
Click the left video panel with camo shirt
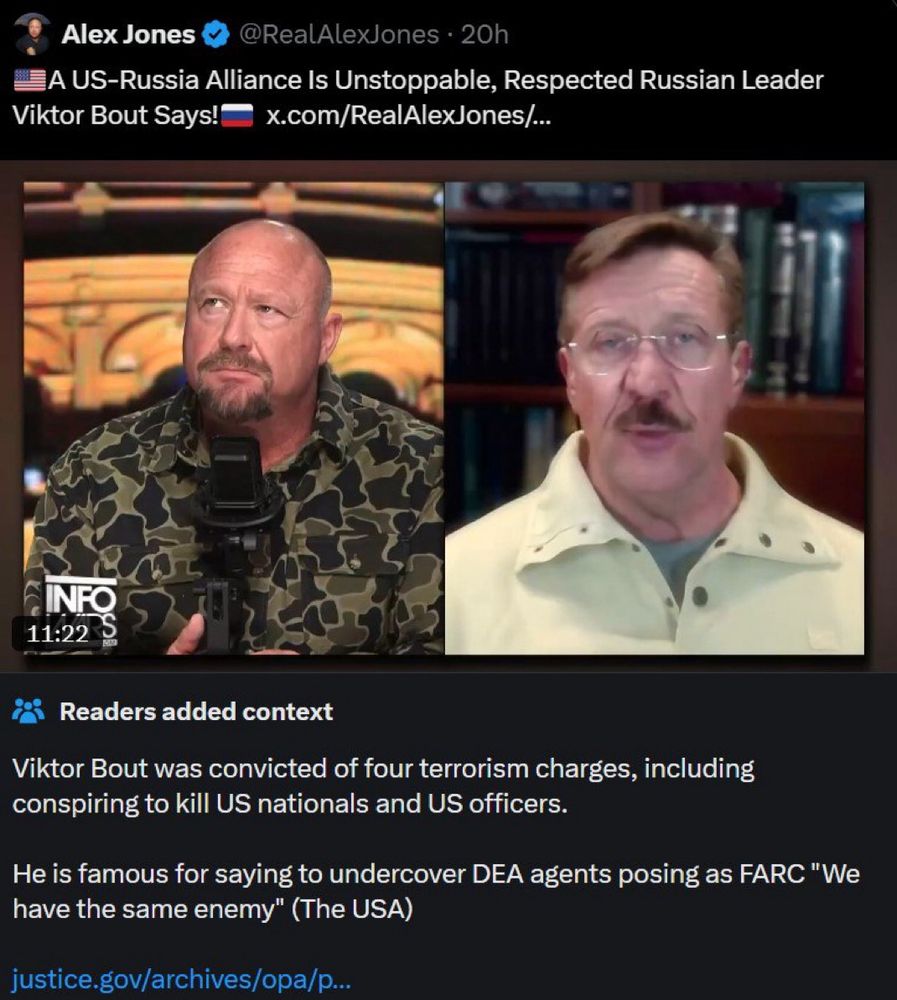(x=234, y=418)
